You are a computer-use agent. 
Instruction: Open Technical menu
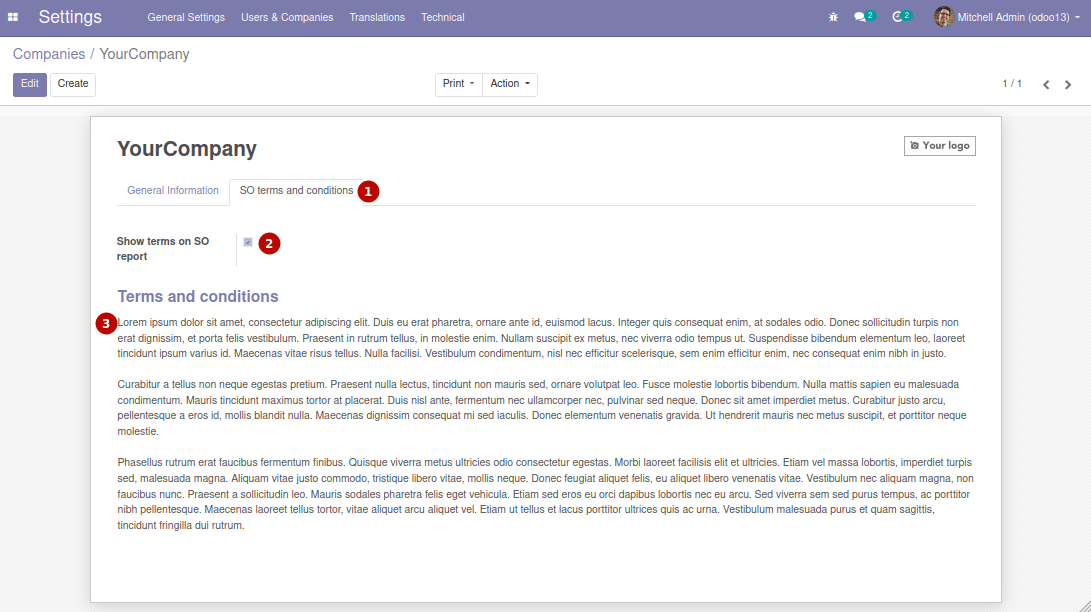pos(443,17)
